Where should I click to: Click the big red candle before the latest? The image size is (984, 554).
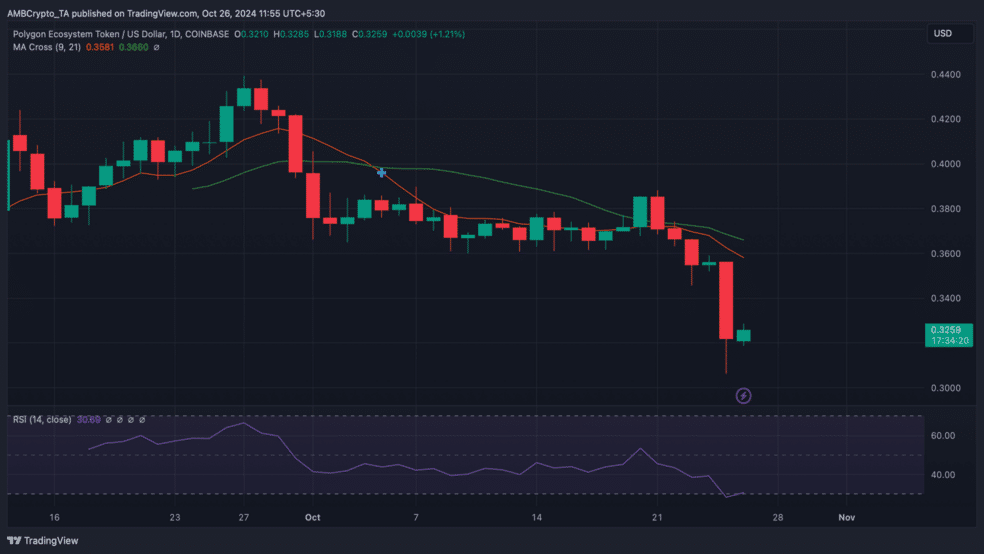click(726, 301)
